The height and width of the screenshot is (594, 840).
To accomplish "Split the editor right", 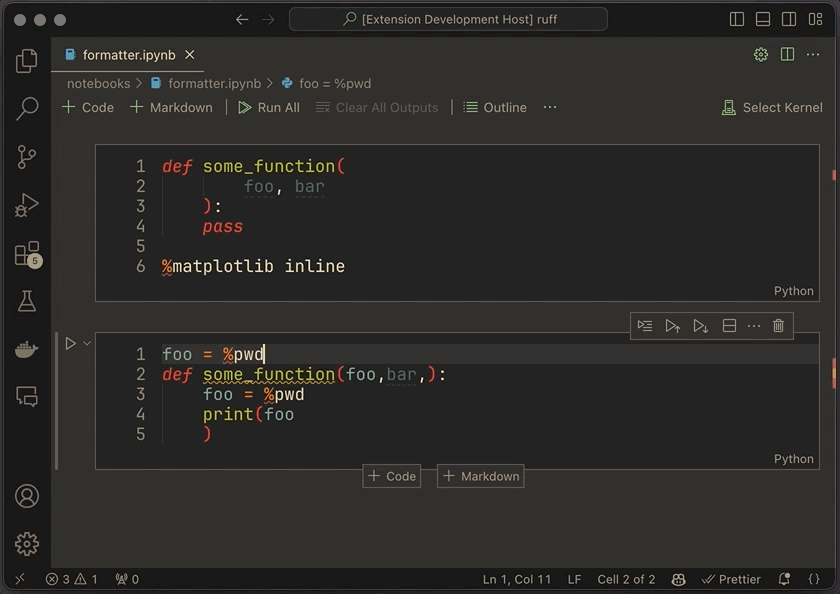I will [x=787, y=54].
